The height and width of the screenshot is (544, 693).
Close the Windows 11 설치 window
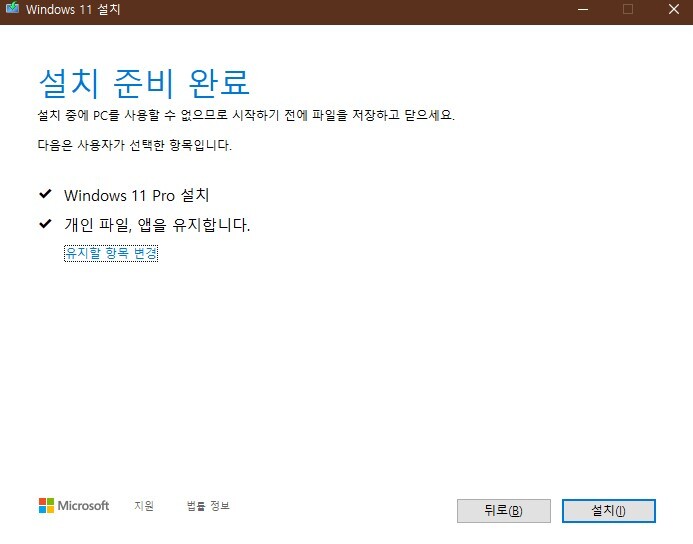(674, 9)
